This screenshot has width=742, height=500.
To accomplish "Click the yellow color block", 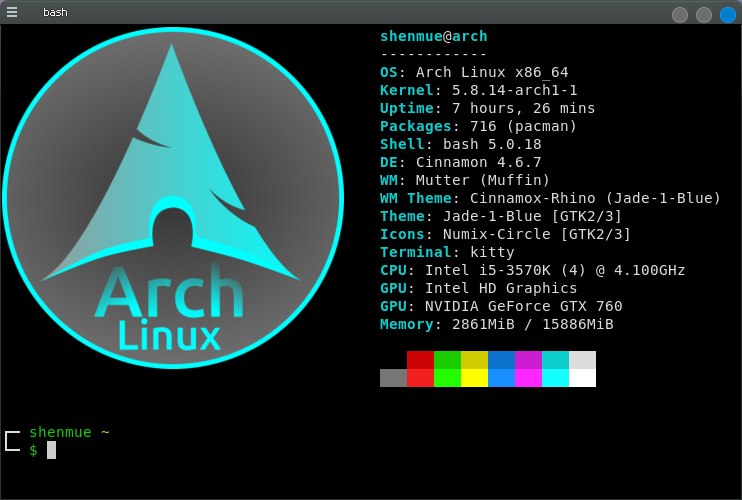I will coord(474,369).
